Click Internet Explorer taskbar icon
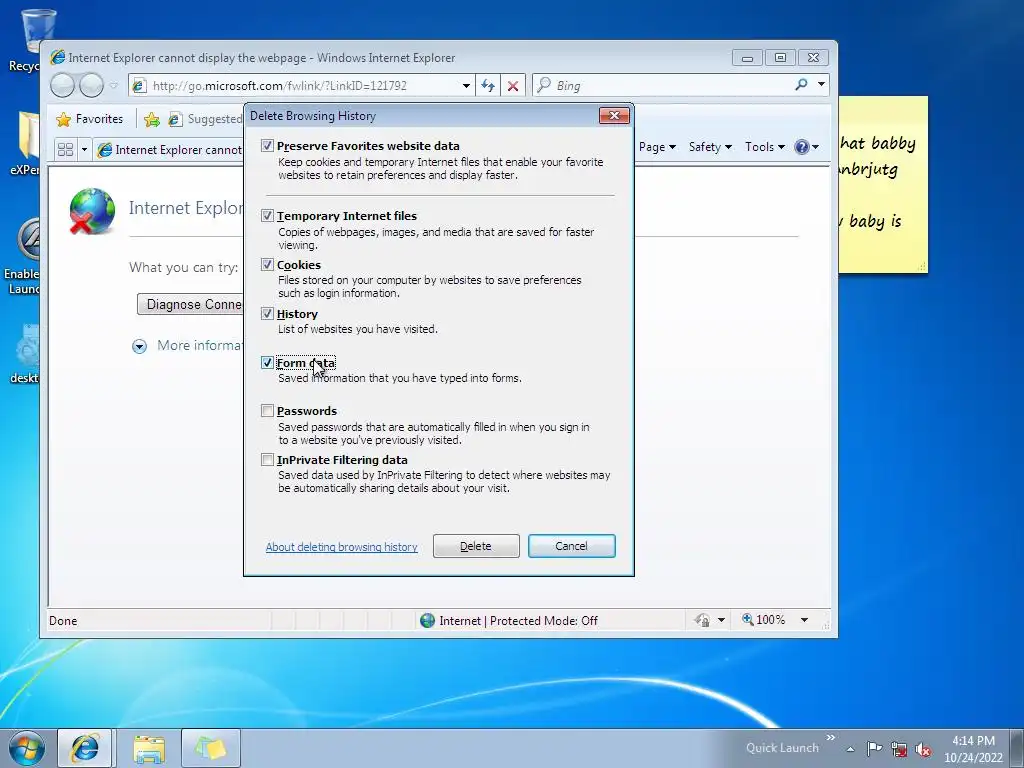 tap(86, 748)
